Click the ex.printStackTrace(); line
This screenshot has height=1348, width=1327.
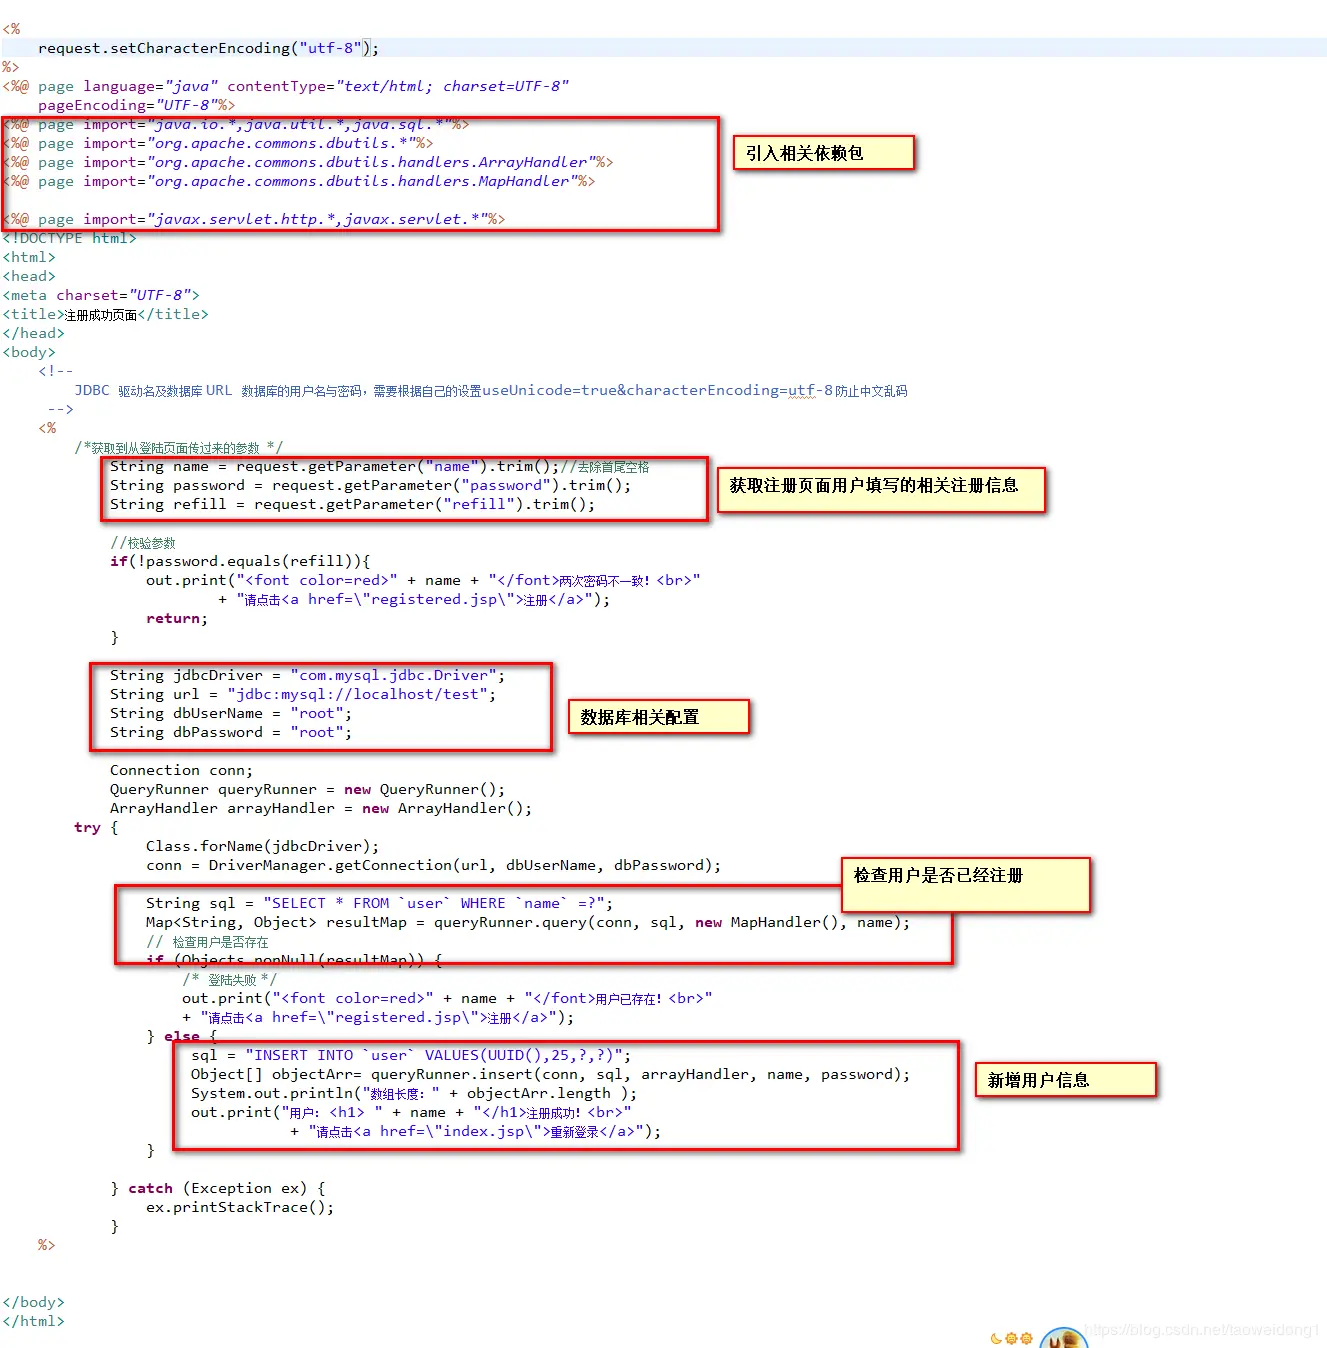tap(240, 1207)
